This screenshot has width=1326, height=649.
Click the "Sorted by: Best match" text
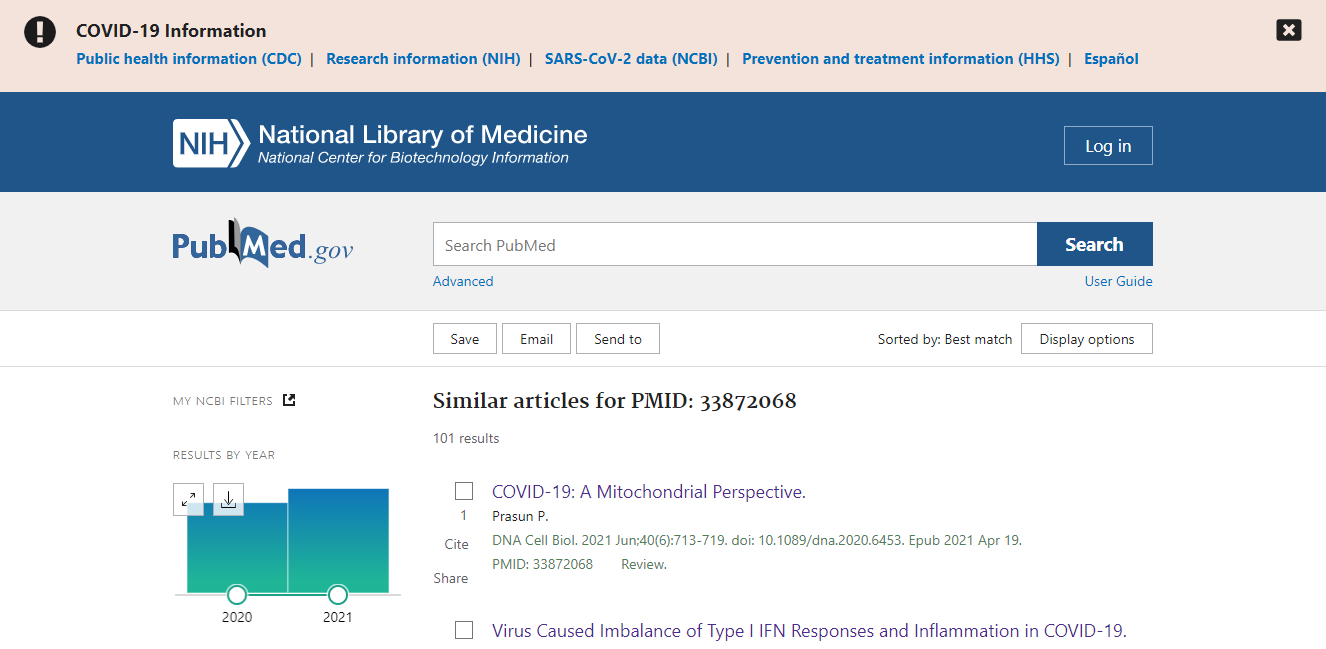click(x=945, y=339)
